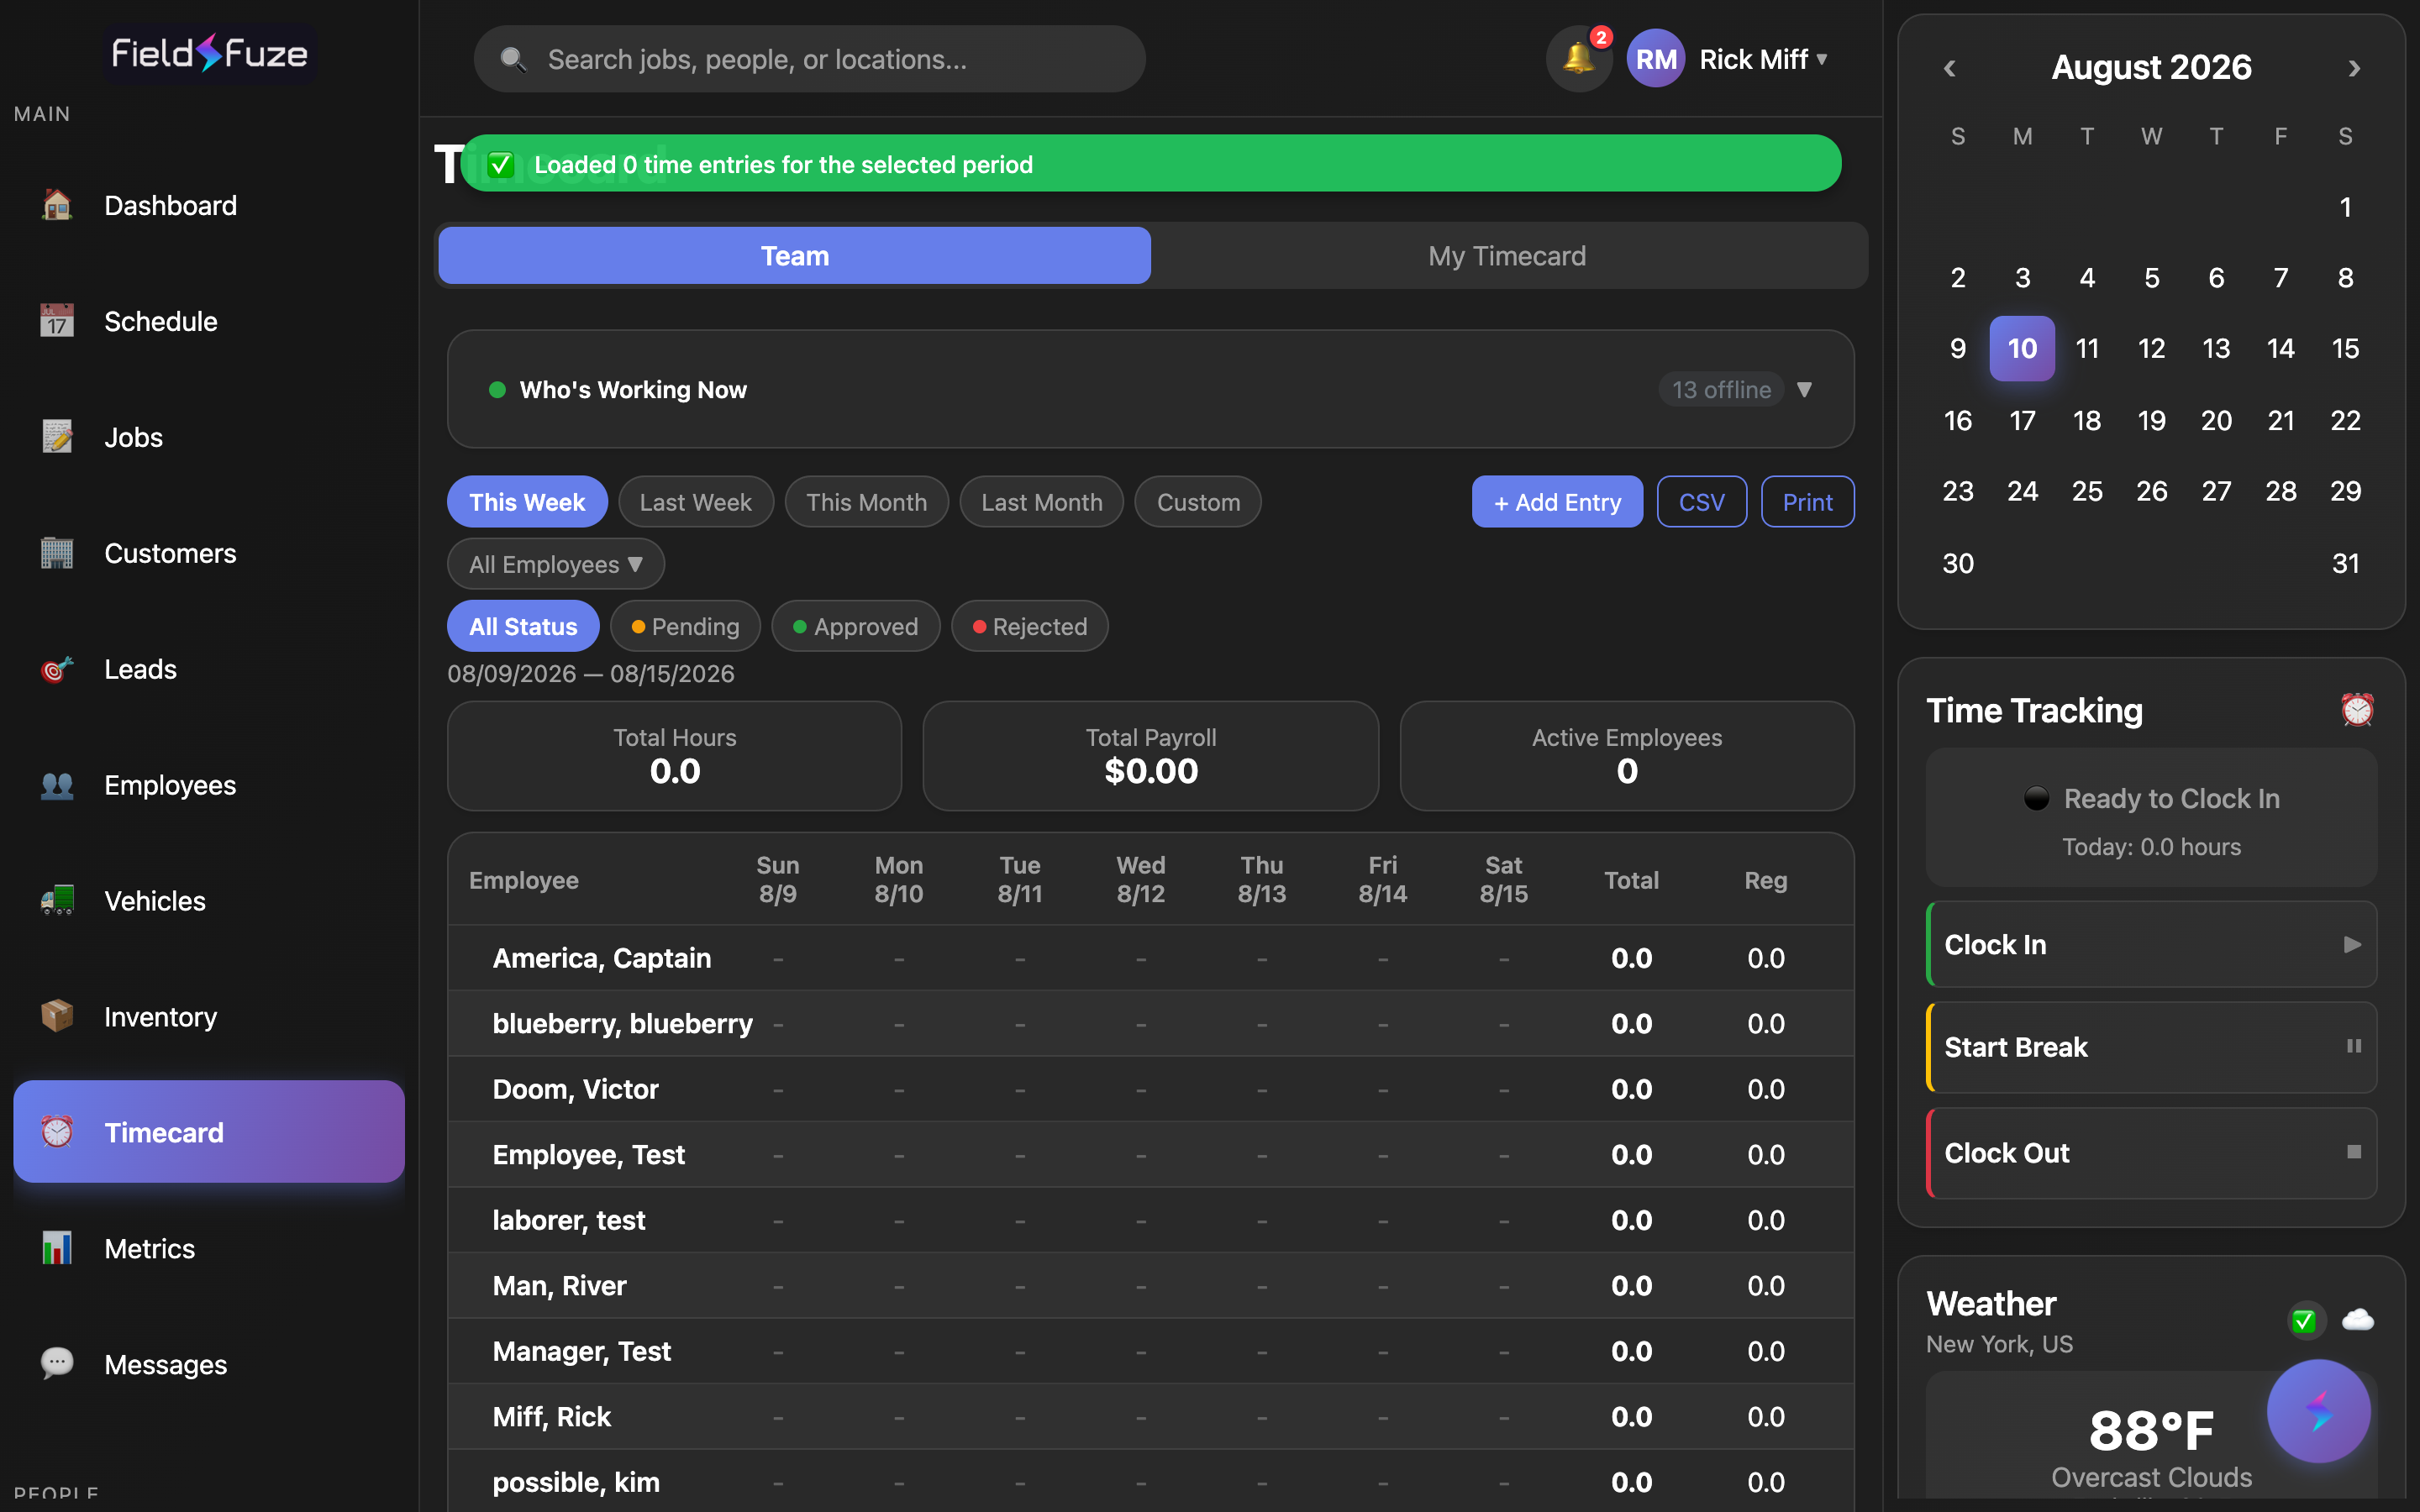Click the green check in notification banner
The width and height of the screenshot is (2420, 1512).
pyautogui.click(x=501, y=164)
